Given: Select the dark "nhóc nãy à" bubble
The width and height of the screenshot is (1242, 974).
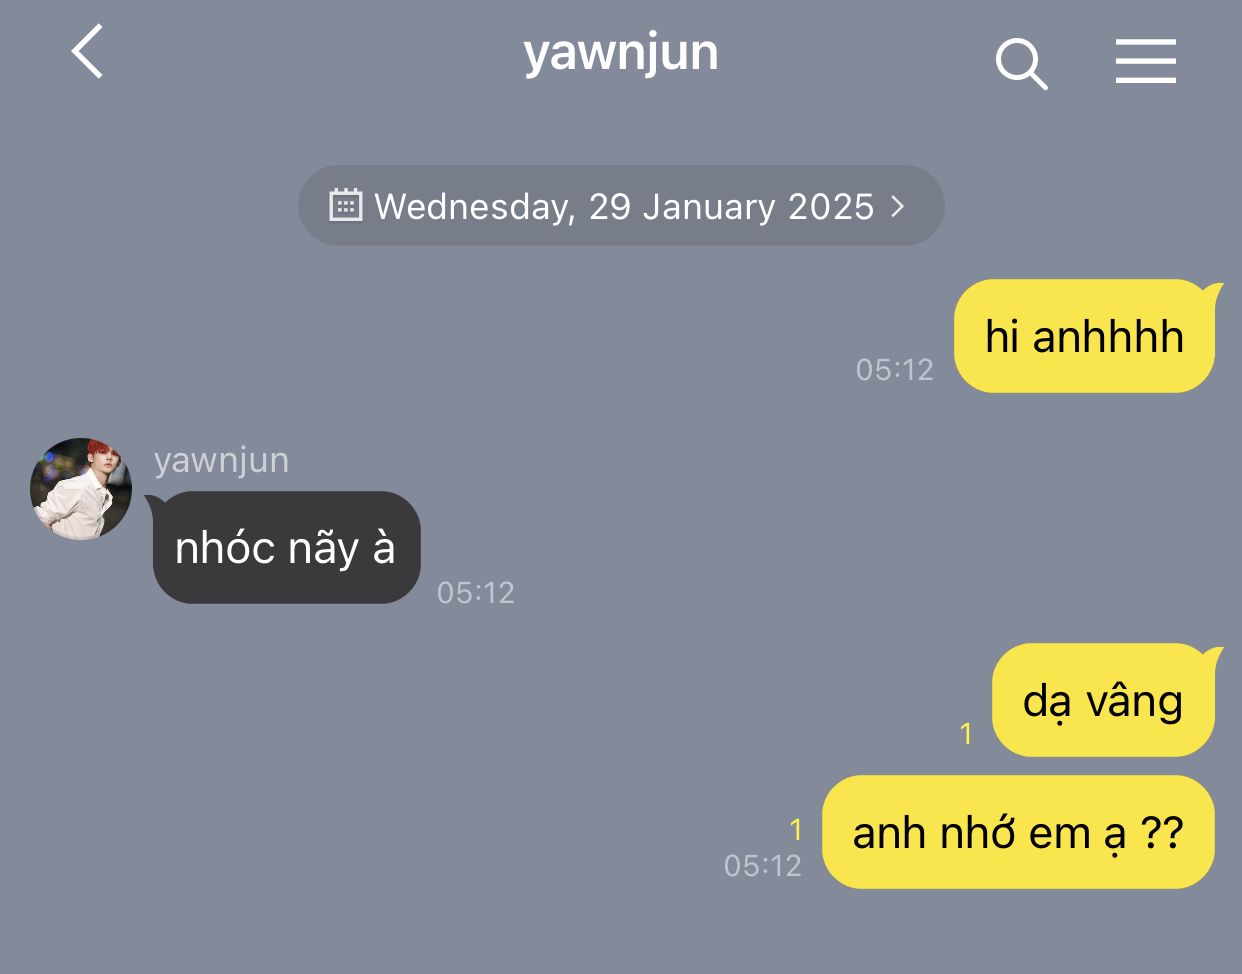Looking at the screenshot, I should coord(284,547).
